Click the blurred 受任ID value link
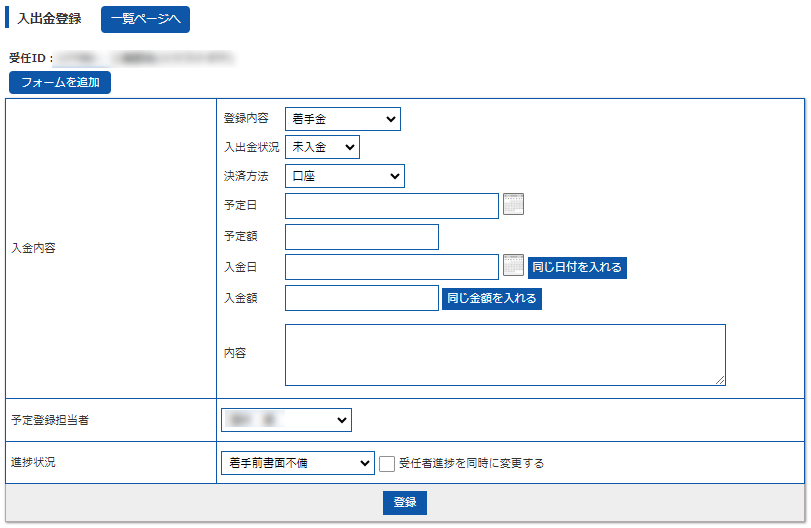 point(143,60)
